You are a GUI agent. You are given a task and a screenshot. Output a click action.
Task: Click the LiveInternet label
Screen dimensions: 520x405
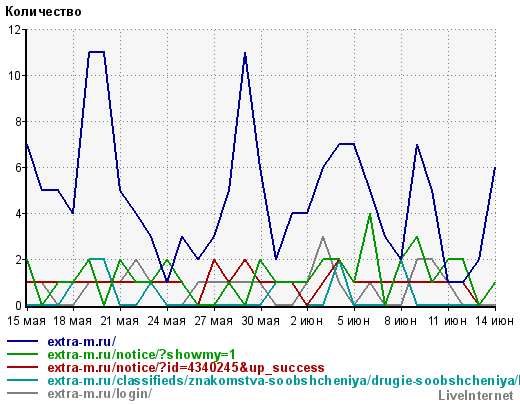tap(476, 395)
